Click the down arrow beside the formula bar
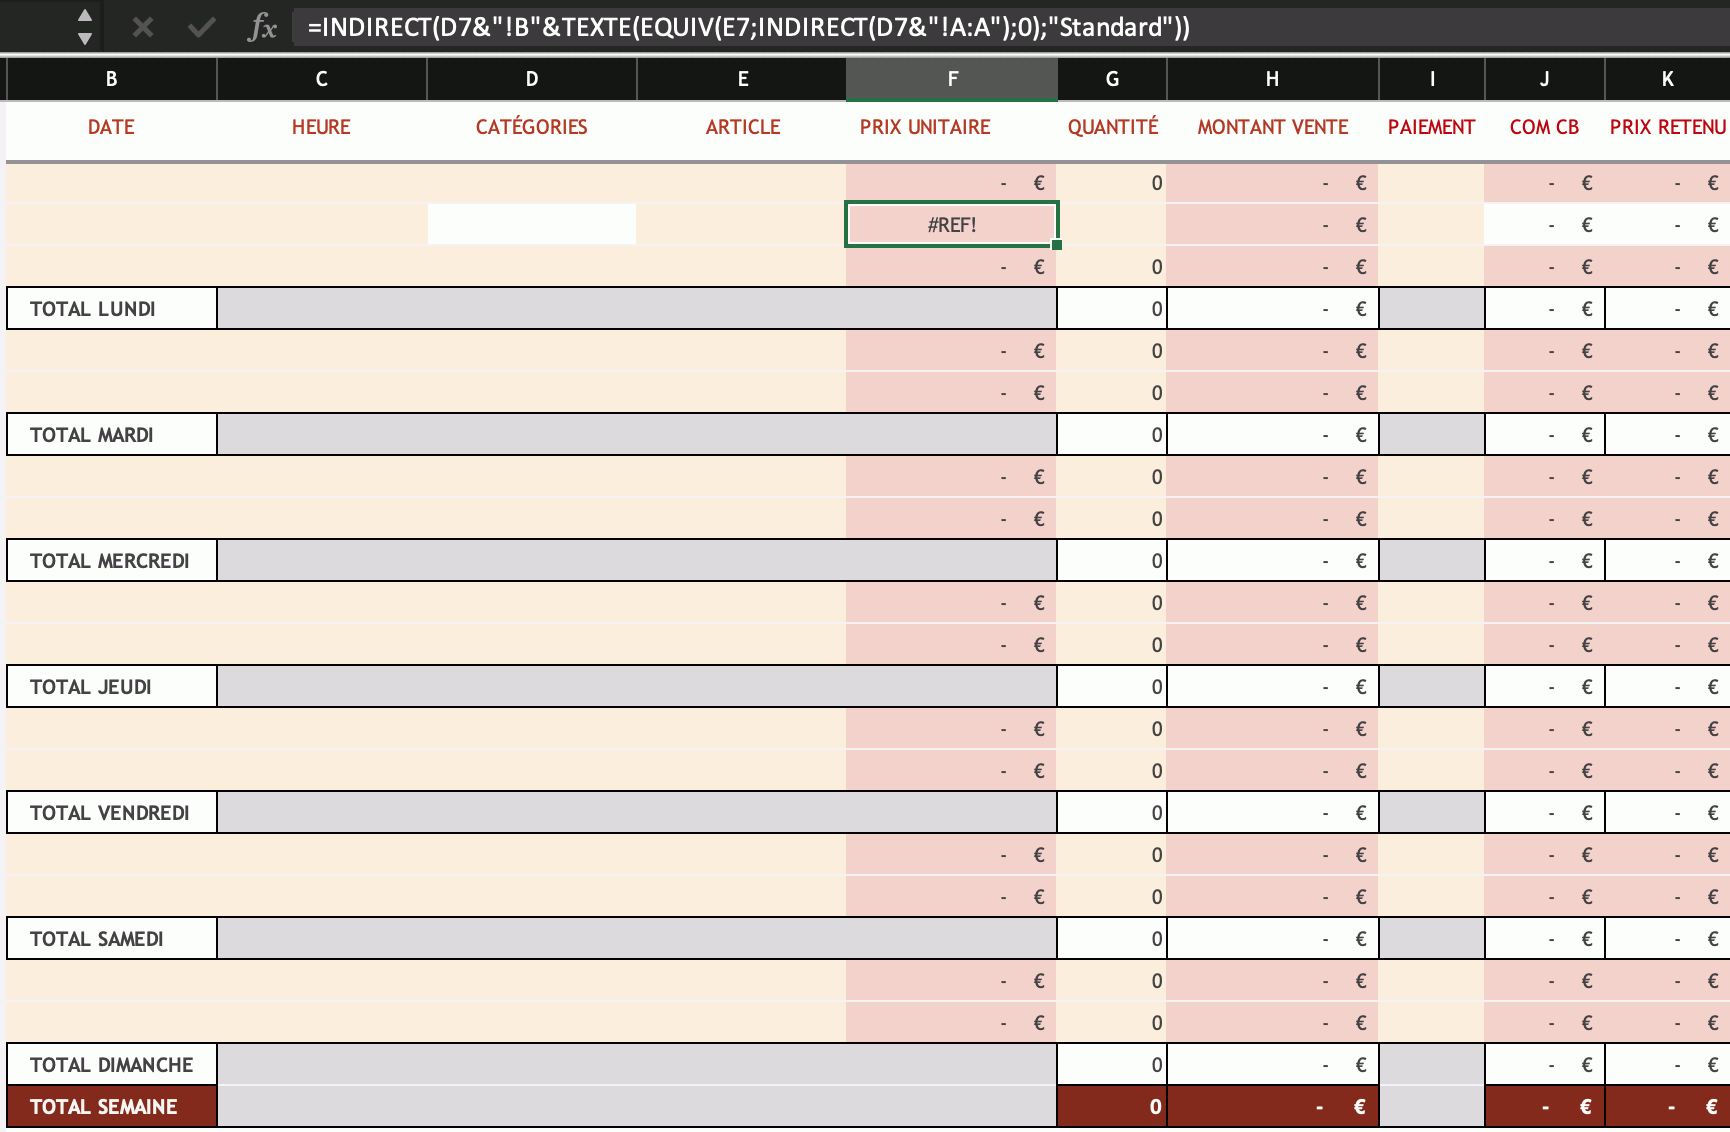The height and width of the screenshot is (1132, 1730). [85, 39]
